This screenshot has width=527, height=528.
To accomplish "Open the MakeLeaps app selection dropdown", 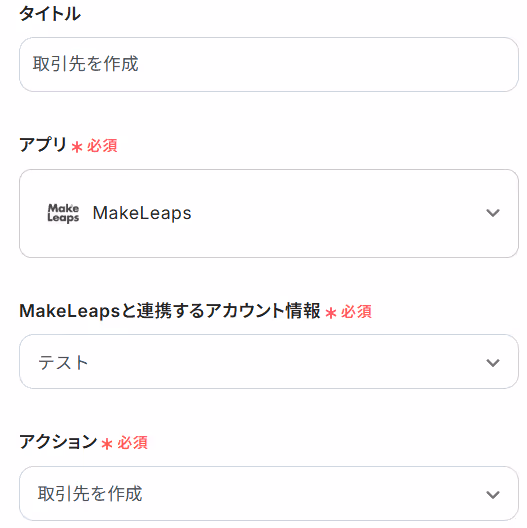I will pyautogui.click(x=269, y=213).
